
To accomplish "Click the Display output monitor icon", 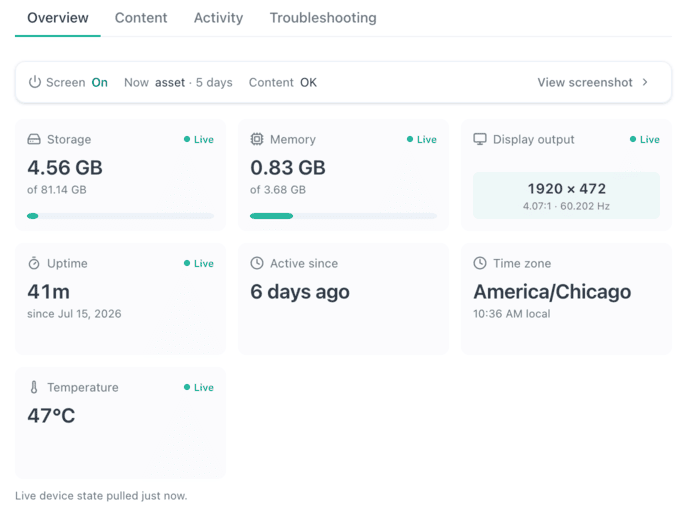I will click(480, 139).
